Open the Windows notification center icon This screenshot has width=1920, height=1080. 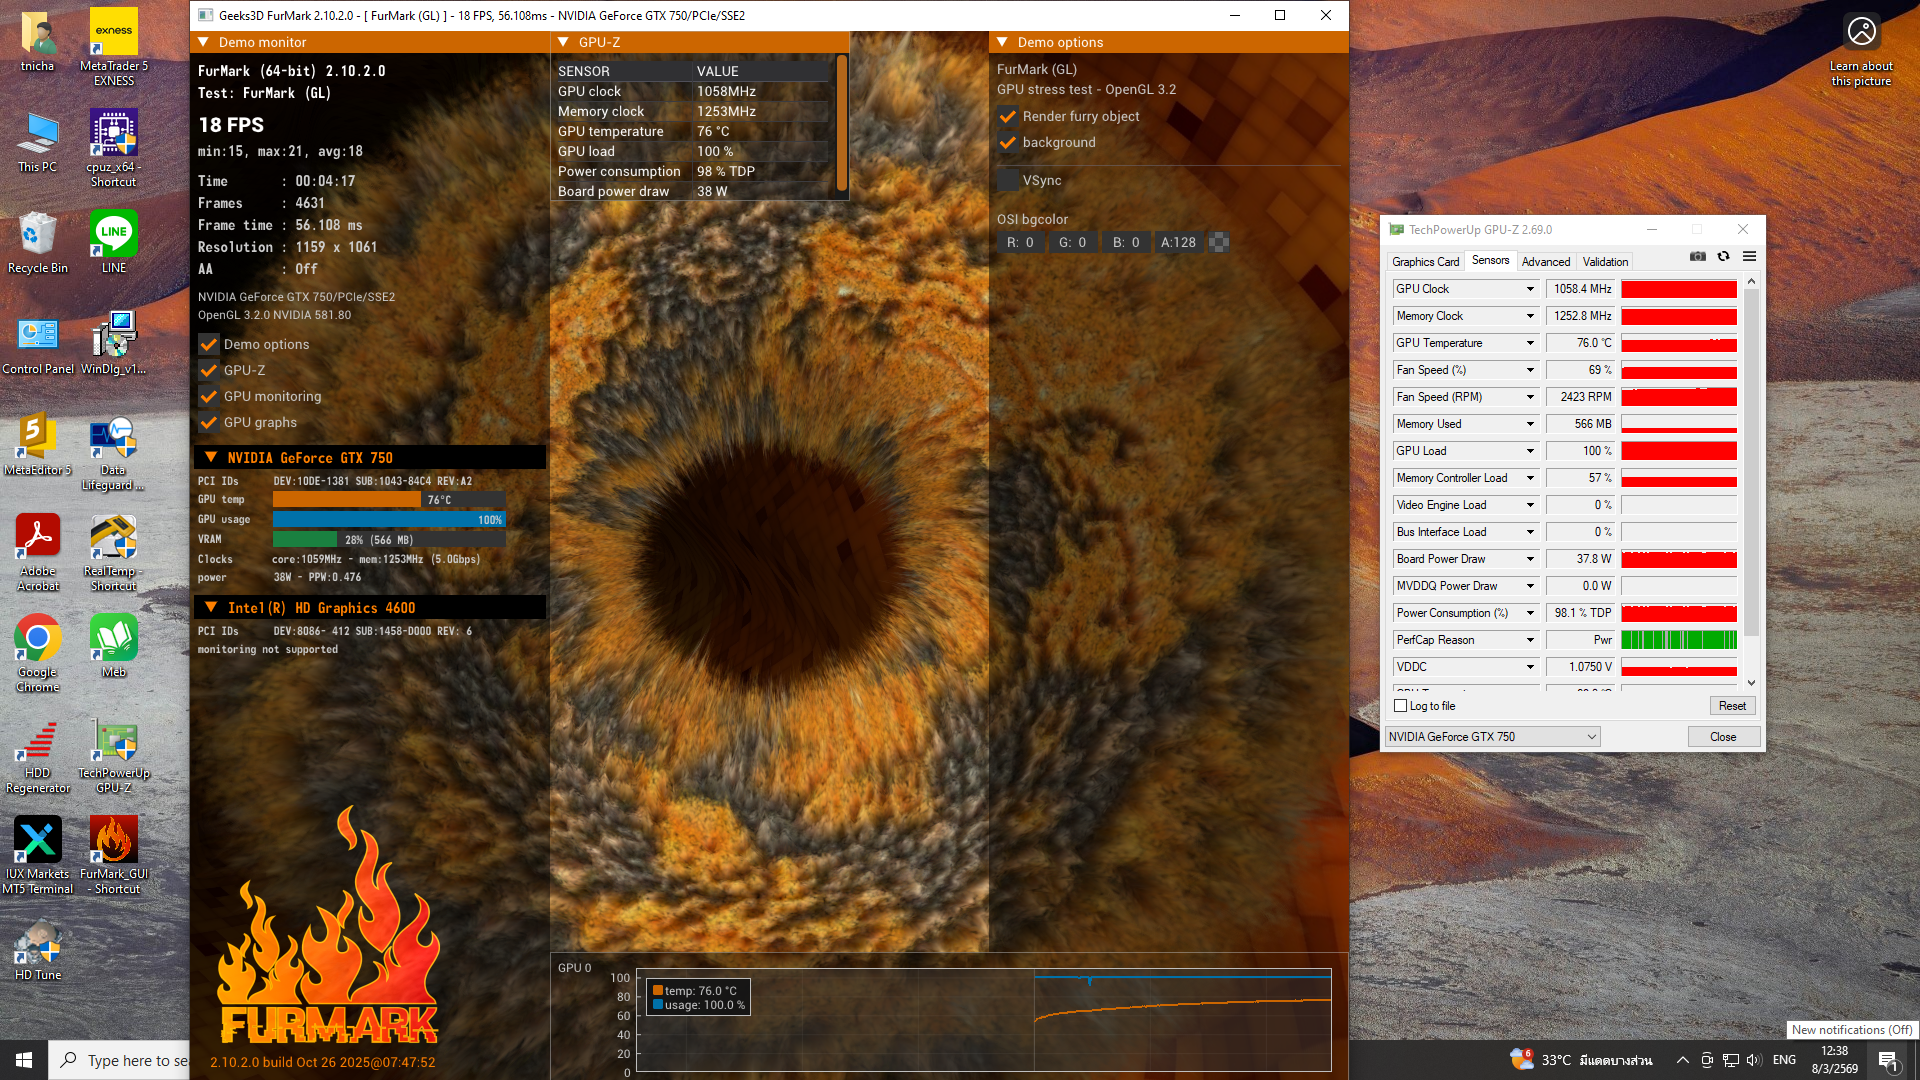tap(1887, 1060)
